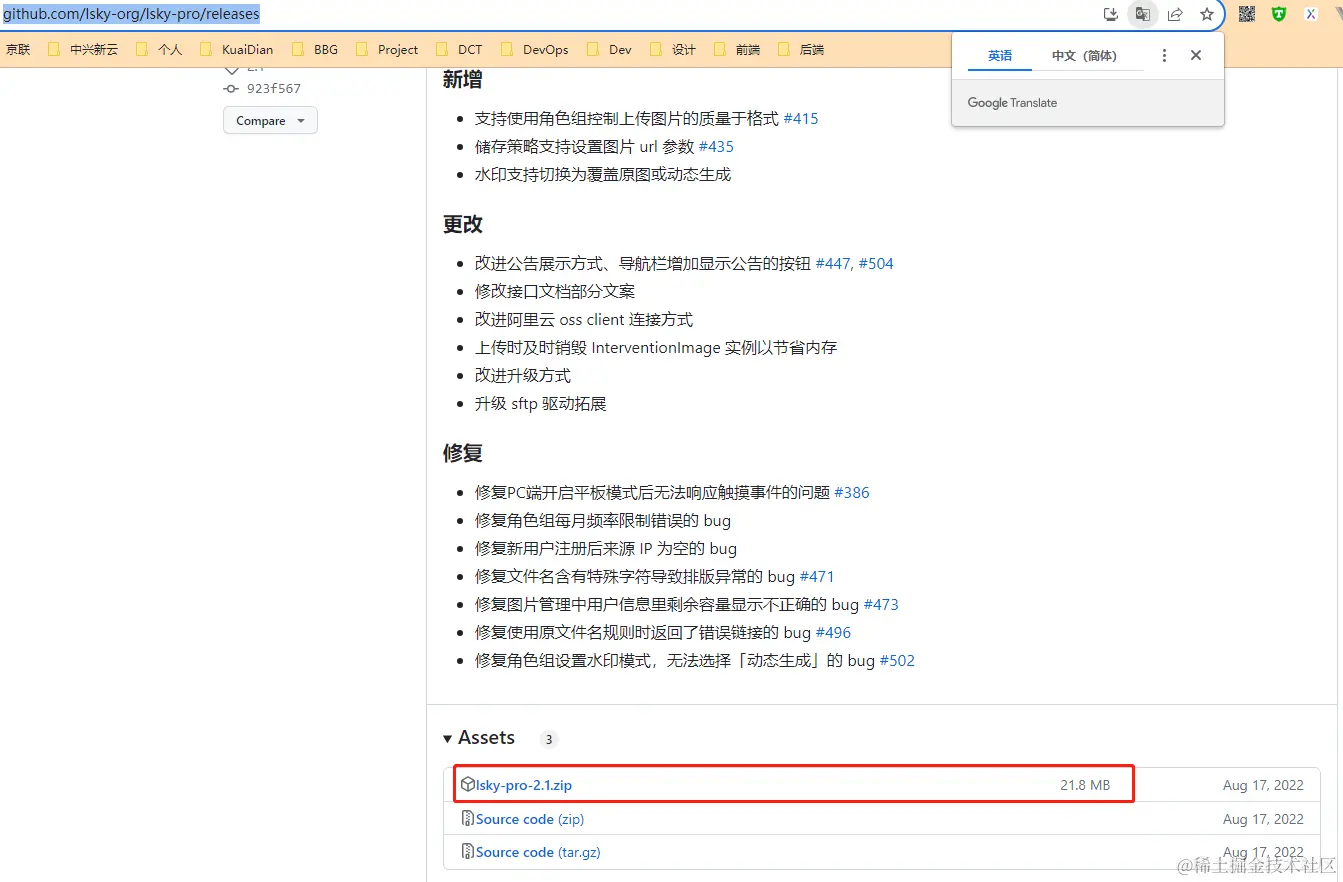Viewport: 1343px width, 882px height.
Task: Click 改进升级方式 list item
Action: pyautogui.click(x=523, y=376)
